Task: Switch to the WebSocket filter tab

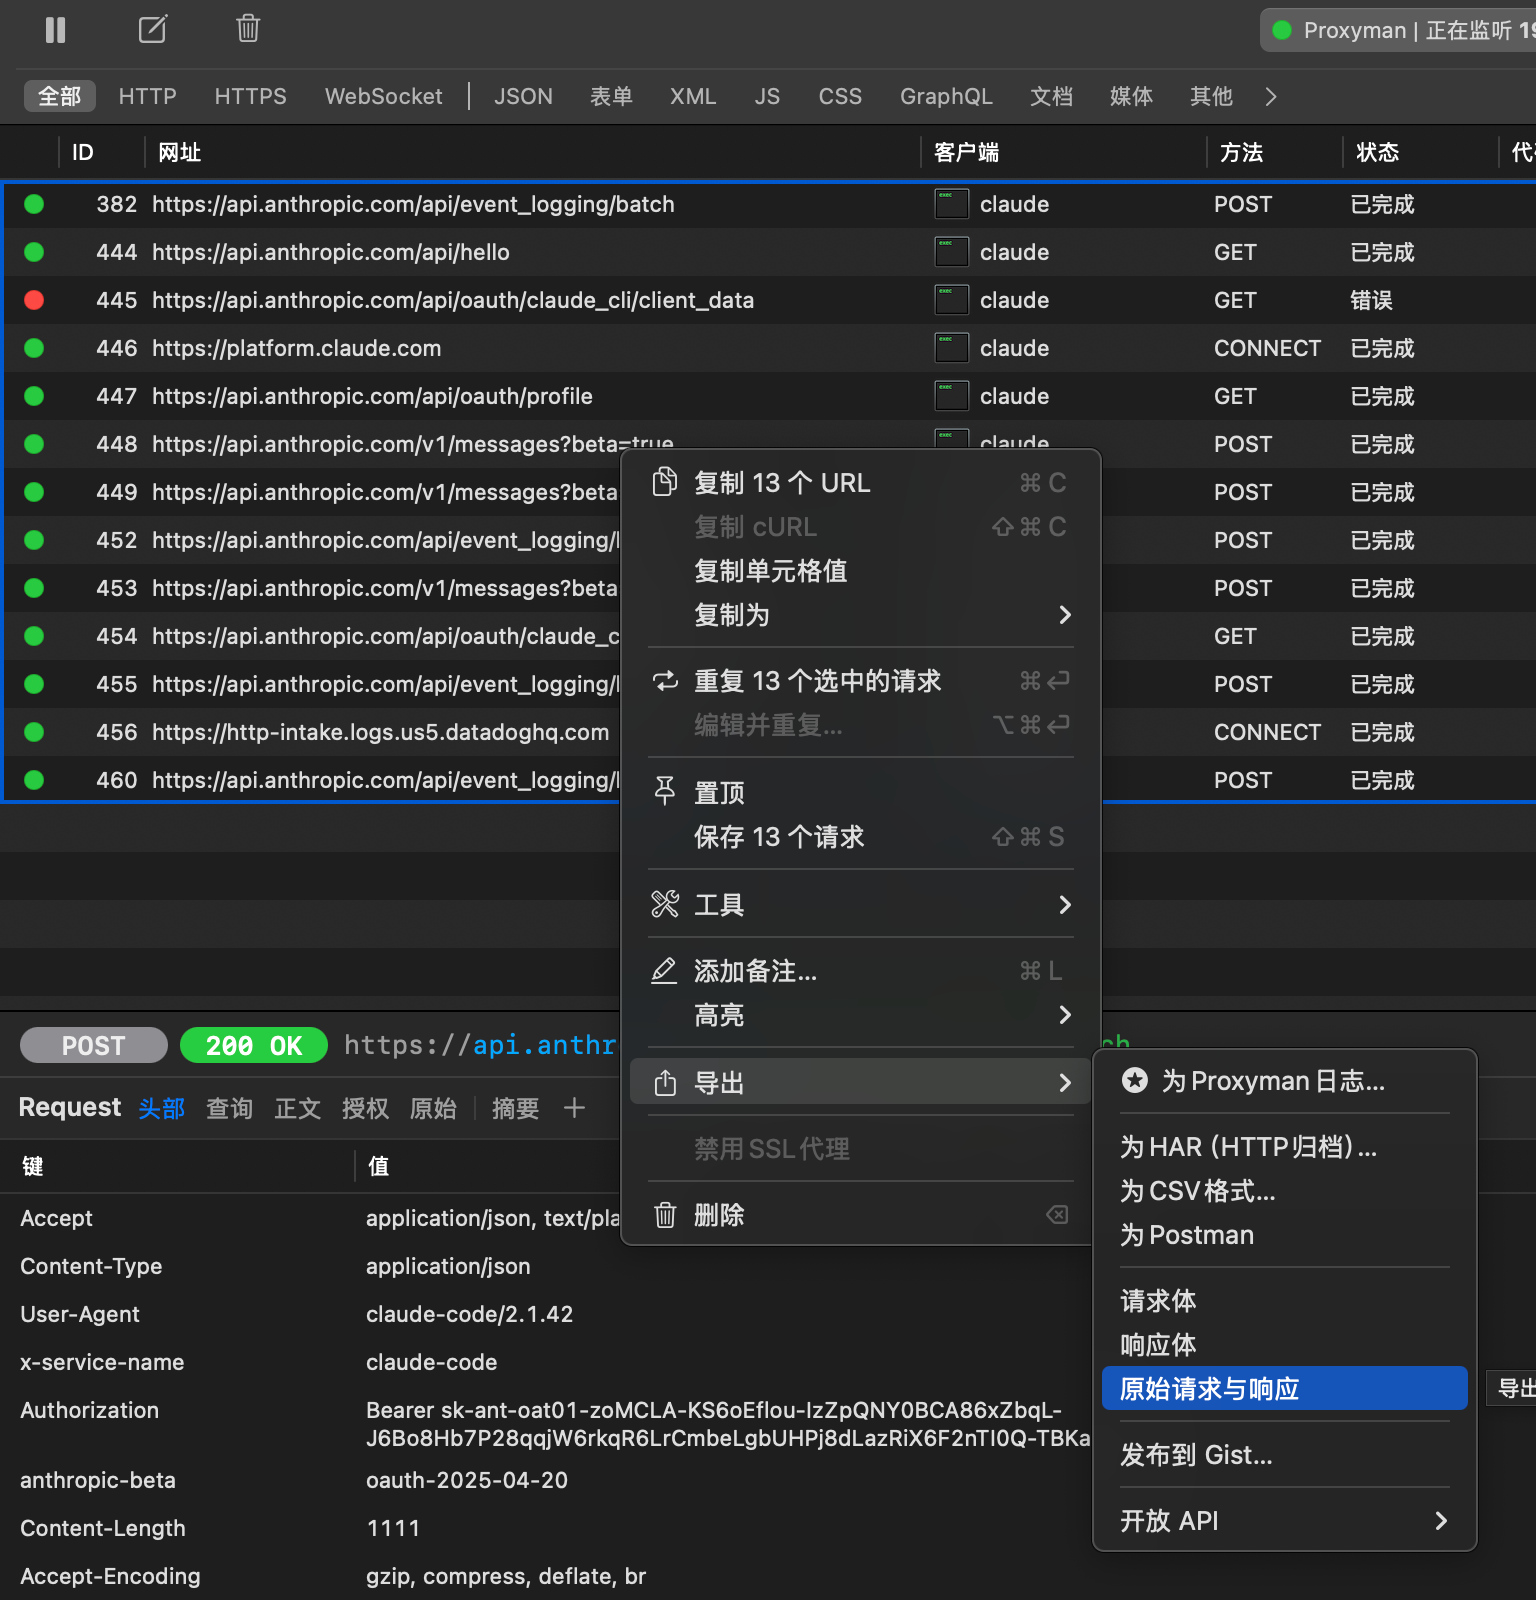Action: click(383, 97)
